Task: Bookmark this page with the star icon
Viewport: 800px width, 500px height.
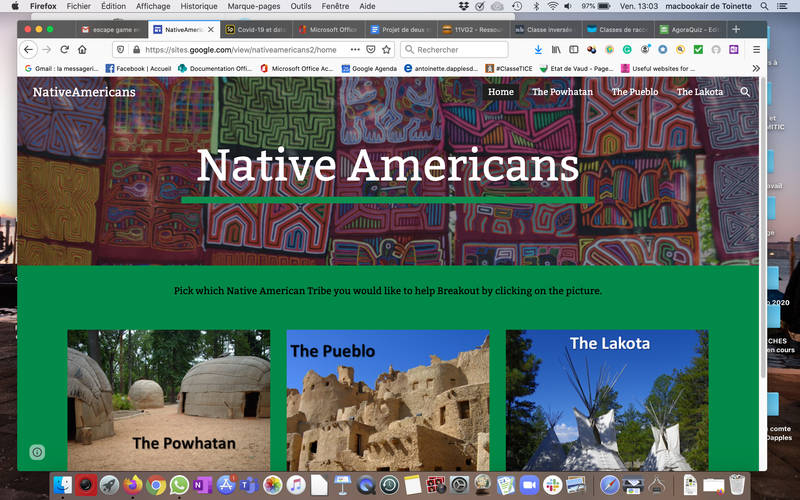Action: pos(387,49)
